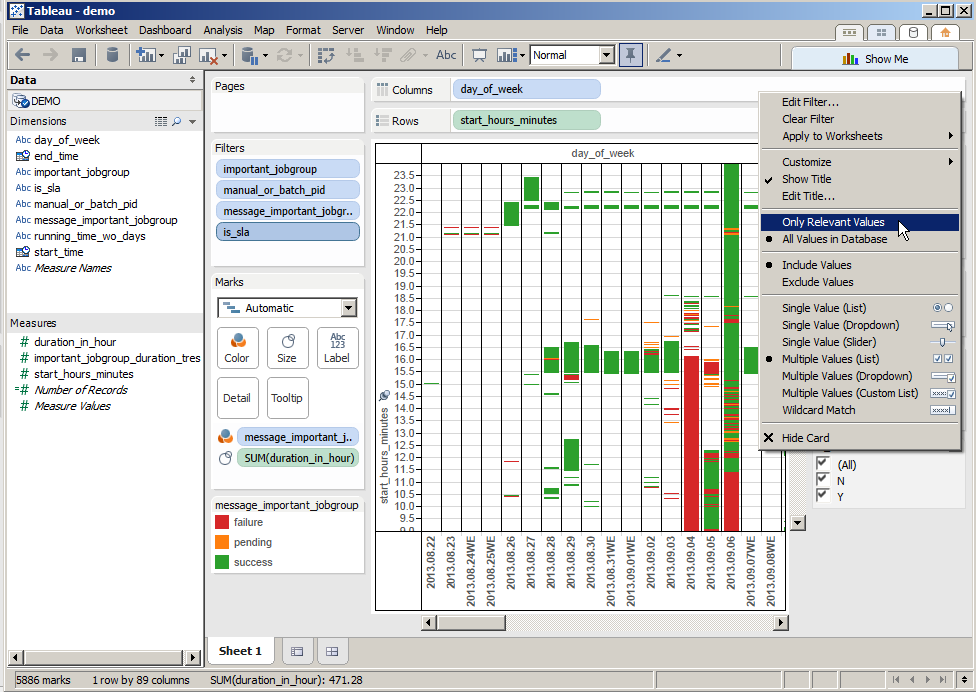Click the Connect to Data cylinder icon

(112, 55)
